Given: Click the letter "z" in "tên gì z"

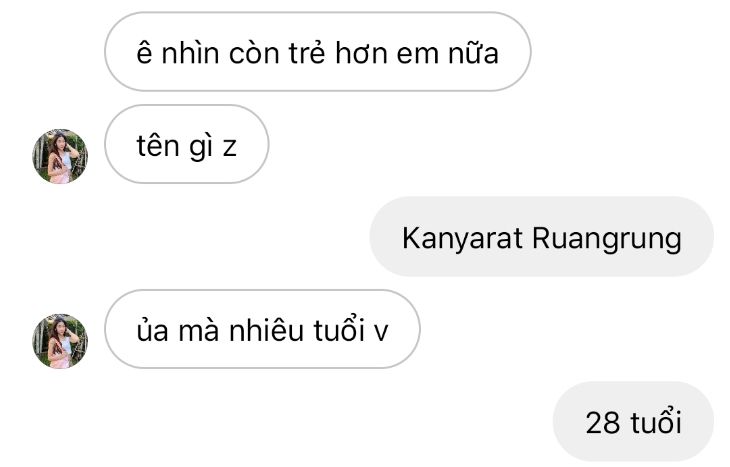Looking at the screenshot, I should [x=230, y=148].
